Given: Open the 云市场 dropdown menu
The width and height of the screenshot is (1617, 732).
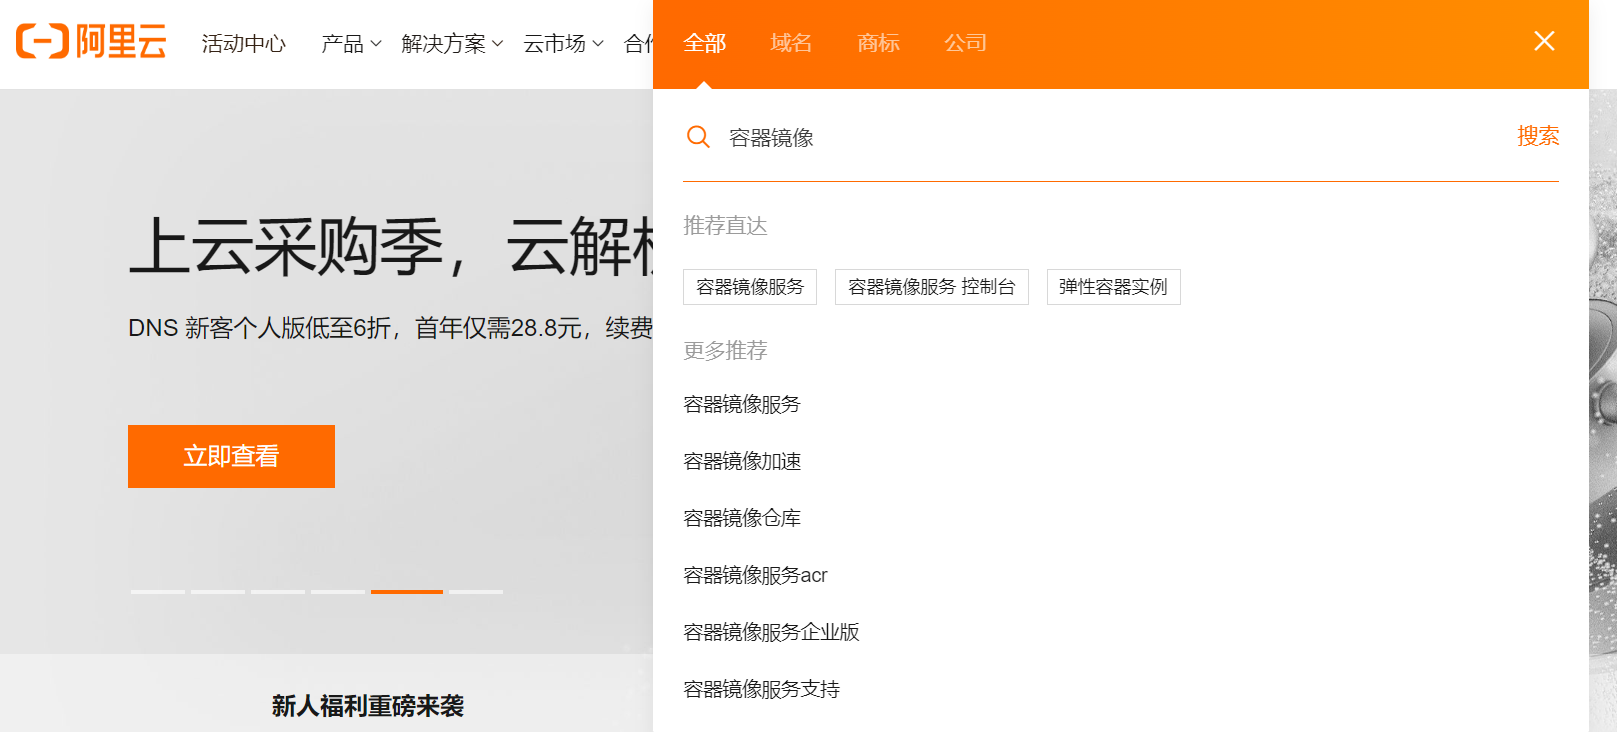Looking at the screenshot, I should click(563, 44).
